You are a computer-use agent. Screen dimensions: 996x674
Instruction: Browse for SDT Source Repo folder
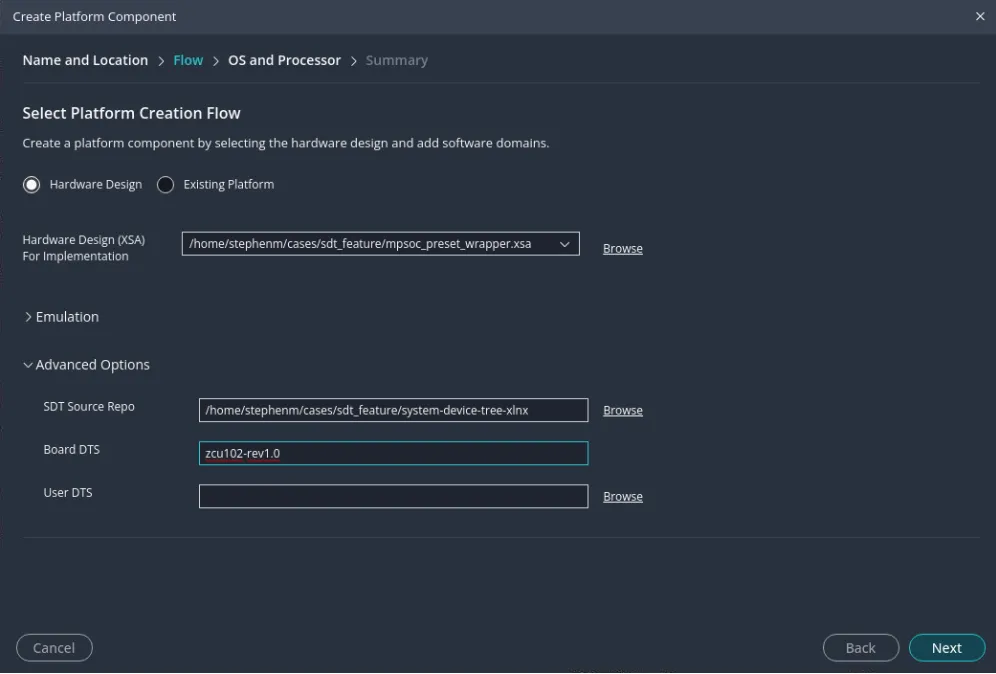[622, 411]
